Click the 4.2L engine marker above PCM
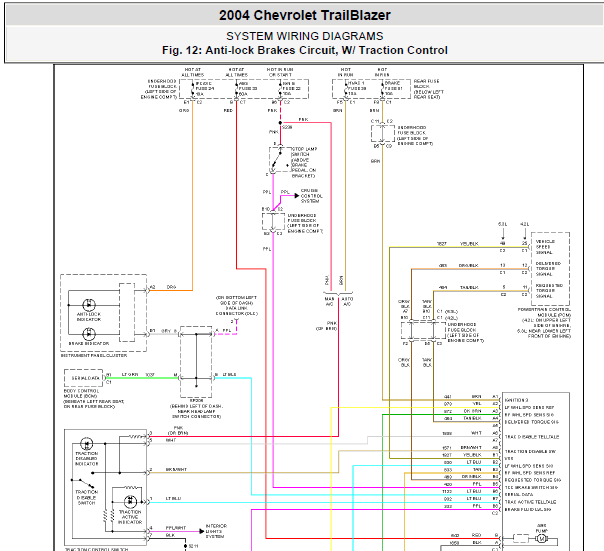This screenshot has height=551, width=604. (525, 224)
